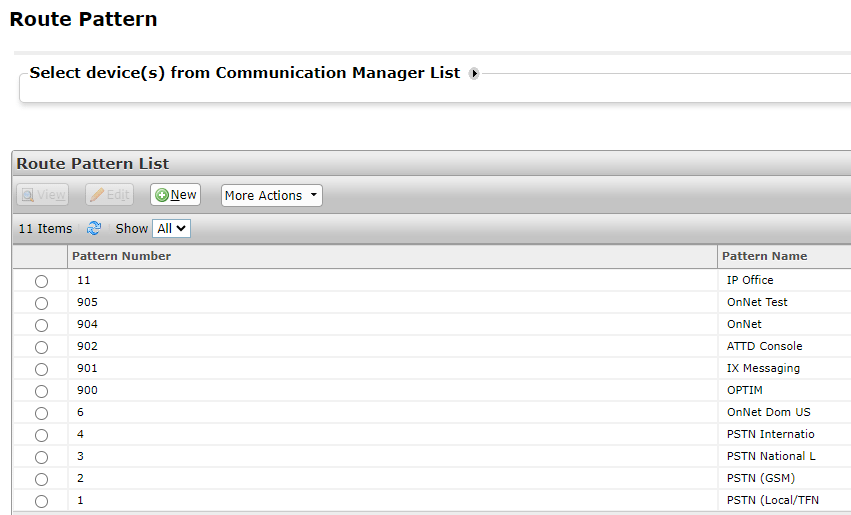
Task: Click pattern number 902 in the list
Action: 87,346
